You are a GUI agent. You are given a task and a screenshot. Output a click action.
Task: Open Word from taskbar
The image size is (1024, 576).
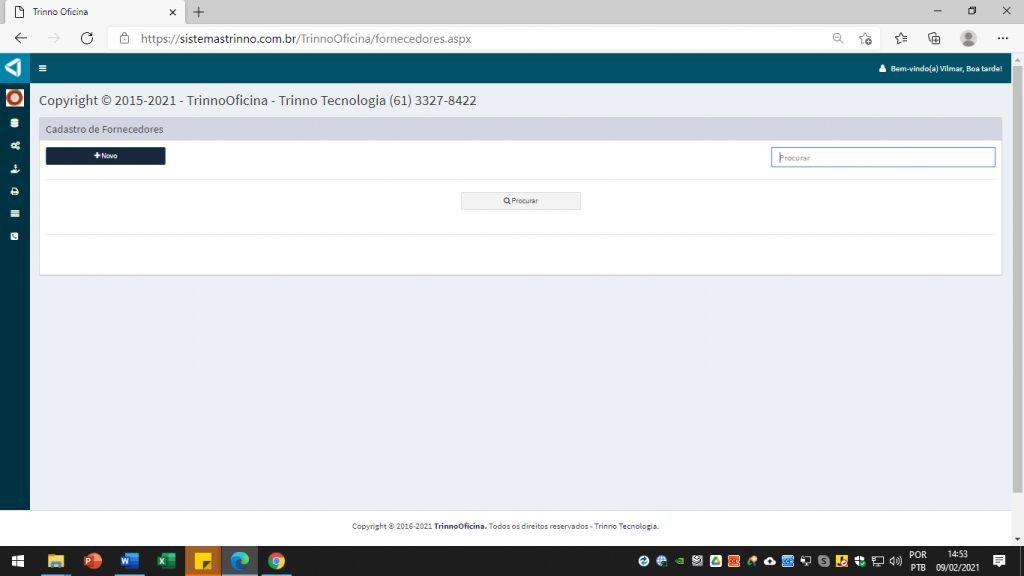[x=129, y=561]
